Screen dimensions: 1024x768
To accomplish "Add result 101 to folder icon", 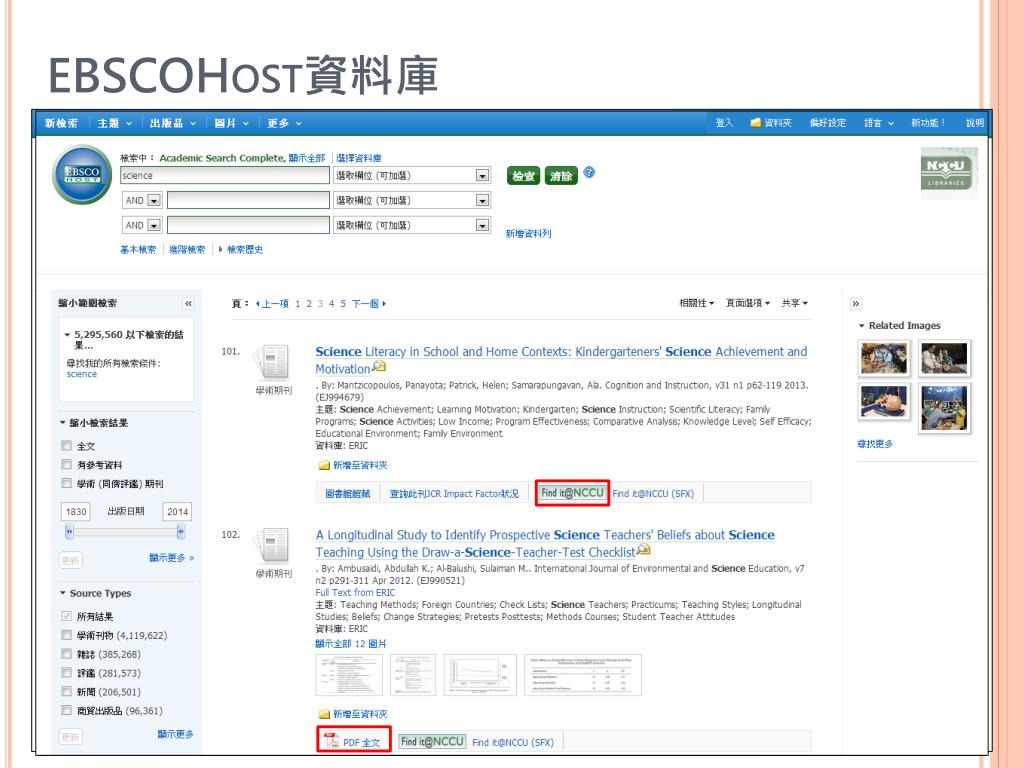I will [324, 466].
